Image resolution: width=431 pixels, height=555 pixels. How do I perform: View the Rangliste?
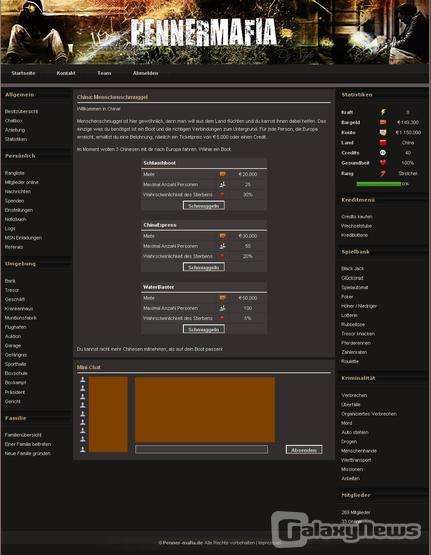tap(15, 173)
